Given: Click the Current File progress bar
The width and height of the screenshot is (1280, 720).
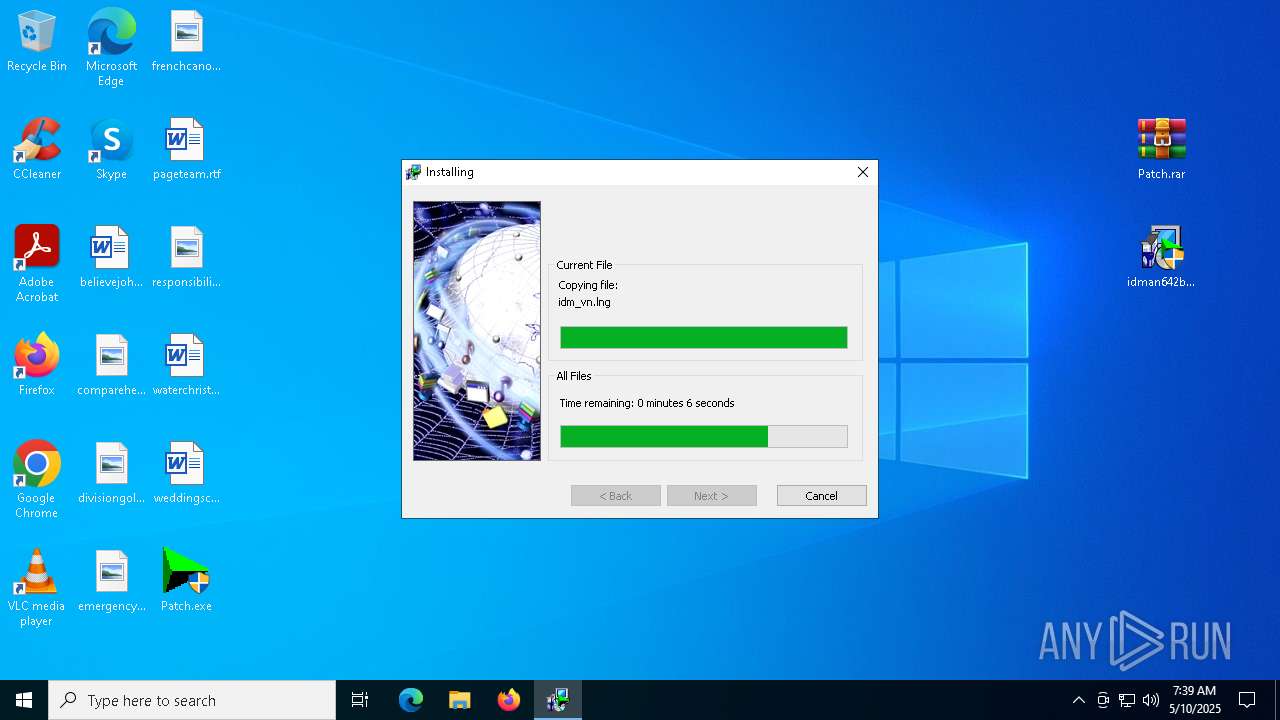Looking at the screenshot, I should (704, 337).
